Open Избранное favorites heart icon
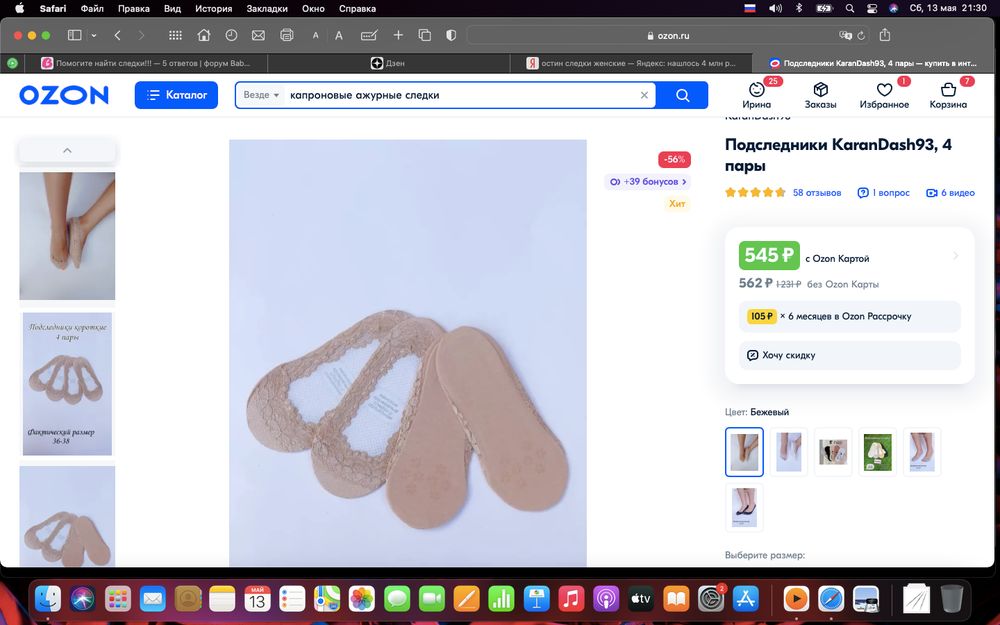Image resolution: width=1000 pixels, height=625 pixels. [x=884, y=94]
